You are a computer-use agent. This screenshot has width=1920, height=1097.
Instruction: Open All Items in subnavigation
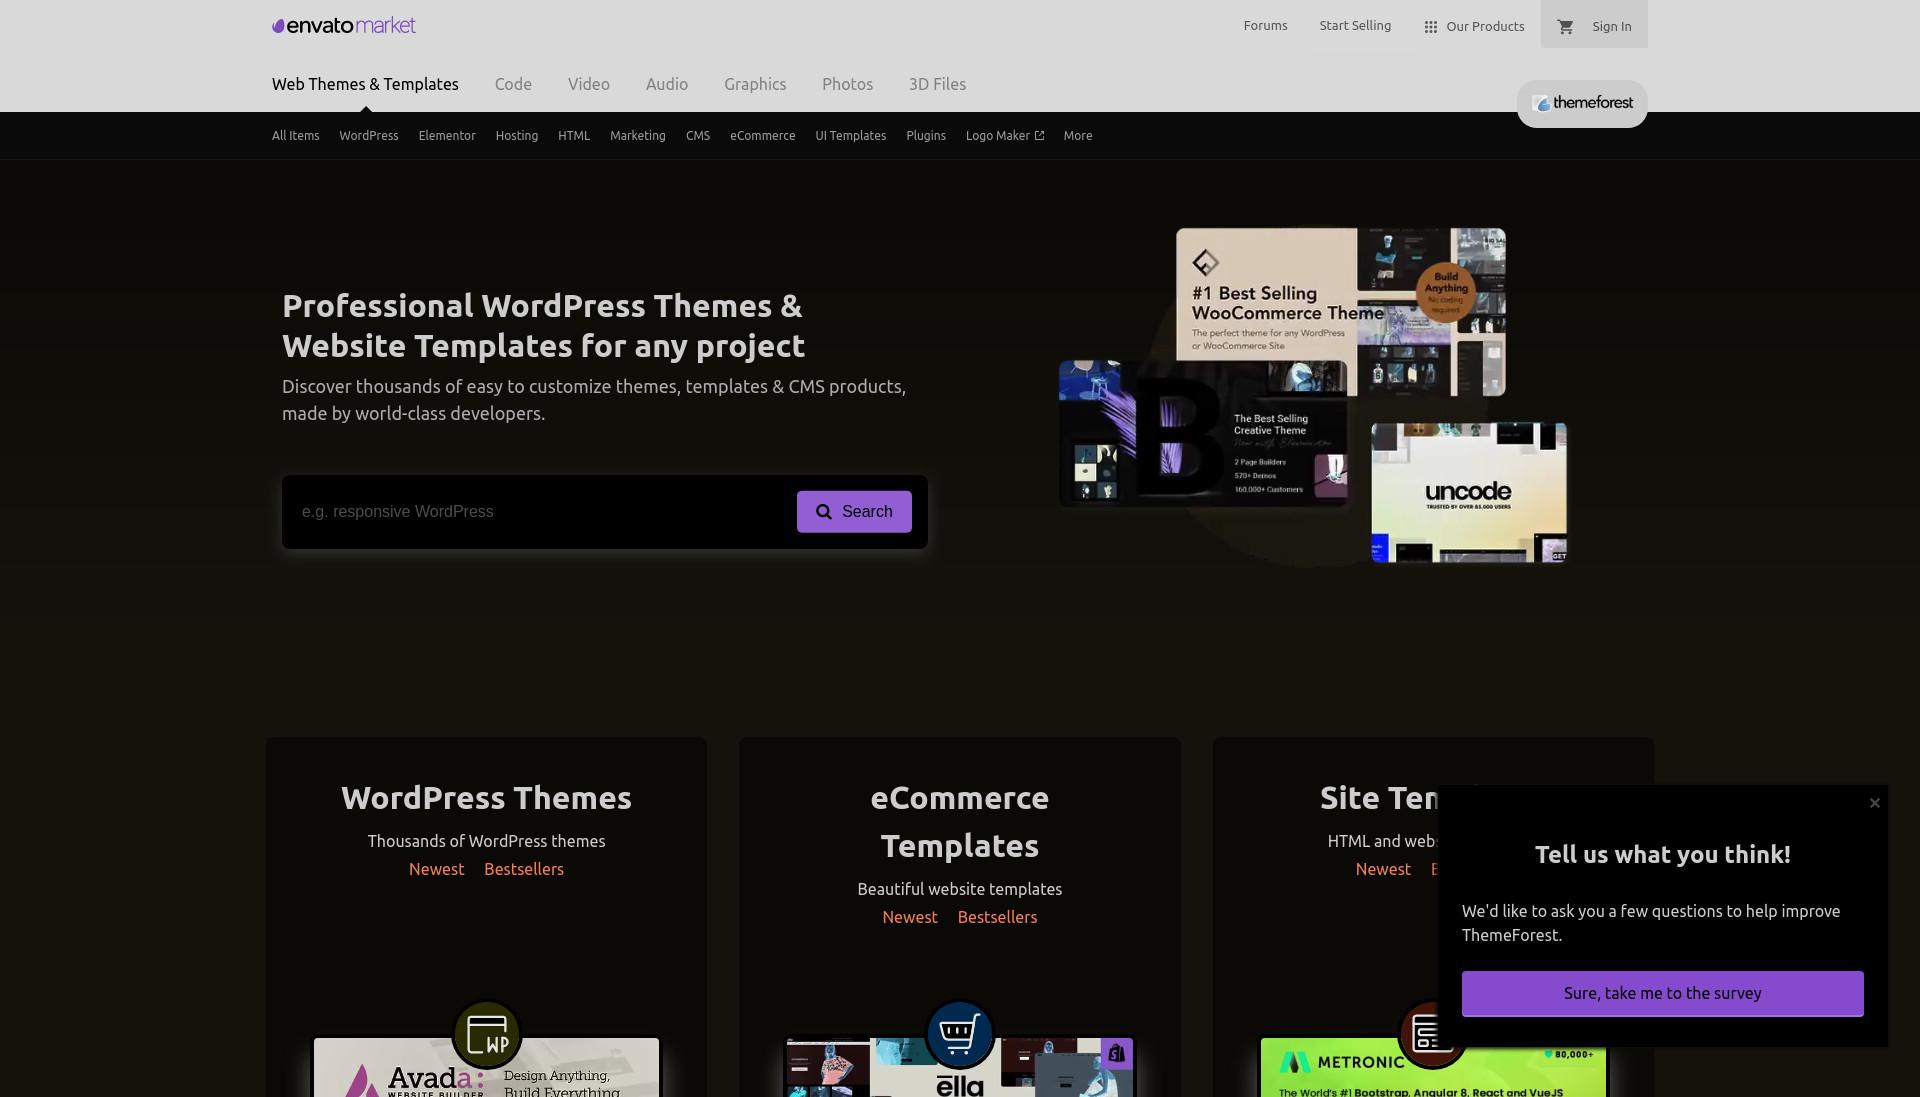(x=295, y=136)
